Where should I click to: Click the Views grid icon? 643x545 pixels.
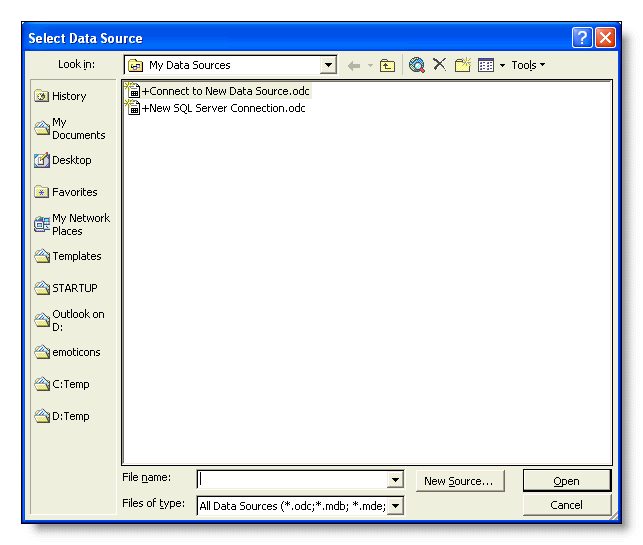coord(486,65)
